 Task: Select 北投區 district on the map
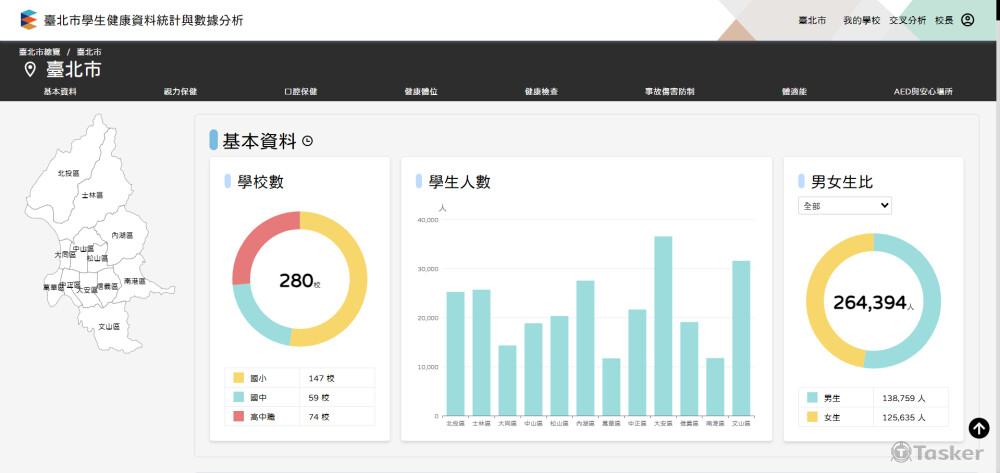click(x=68, y=173)
